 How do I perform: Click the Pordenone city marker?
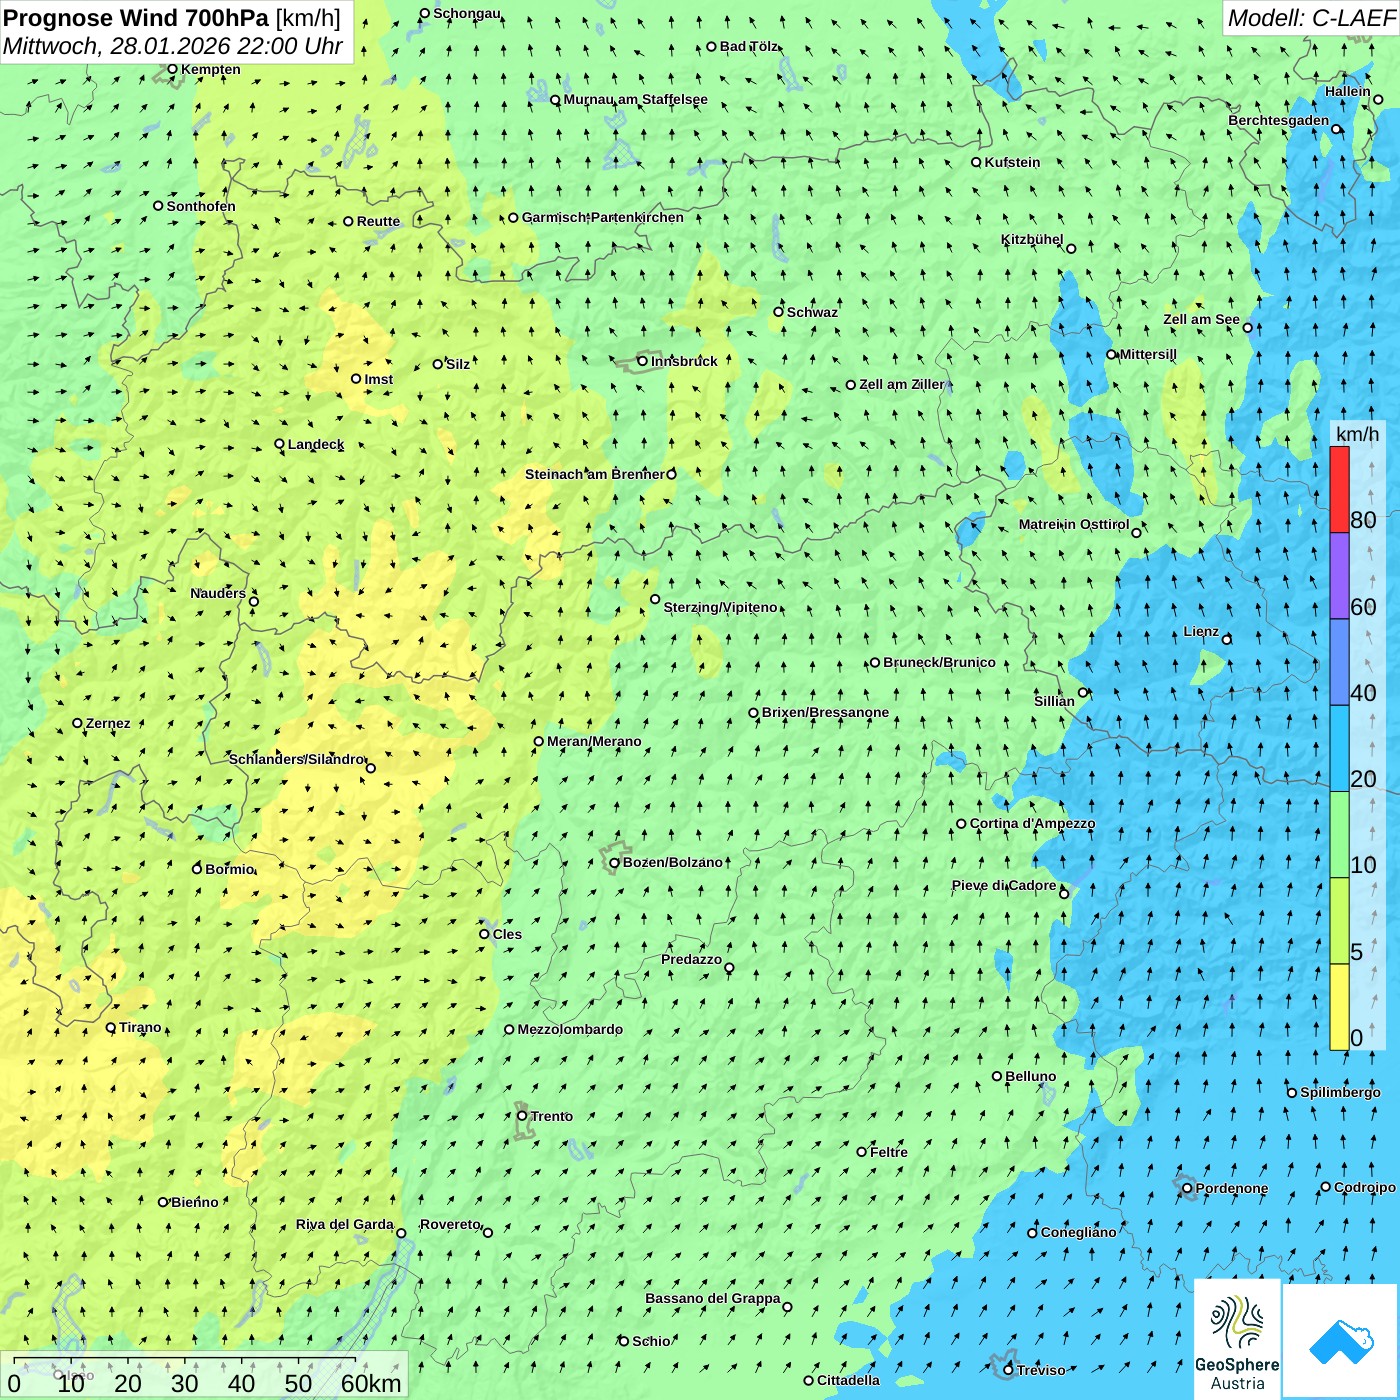click(x=1187, y=1188)
